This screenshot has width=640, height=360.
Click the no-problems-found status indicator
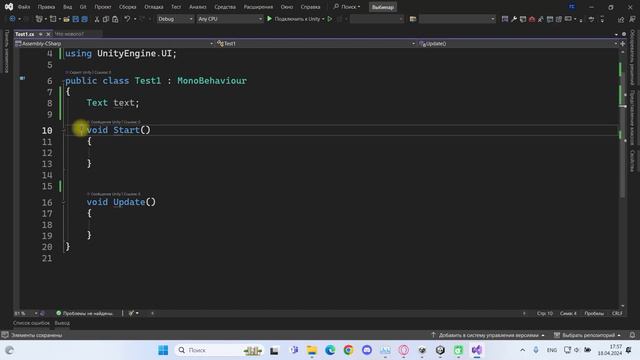pos(84,313)
